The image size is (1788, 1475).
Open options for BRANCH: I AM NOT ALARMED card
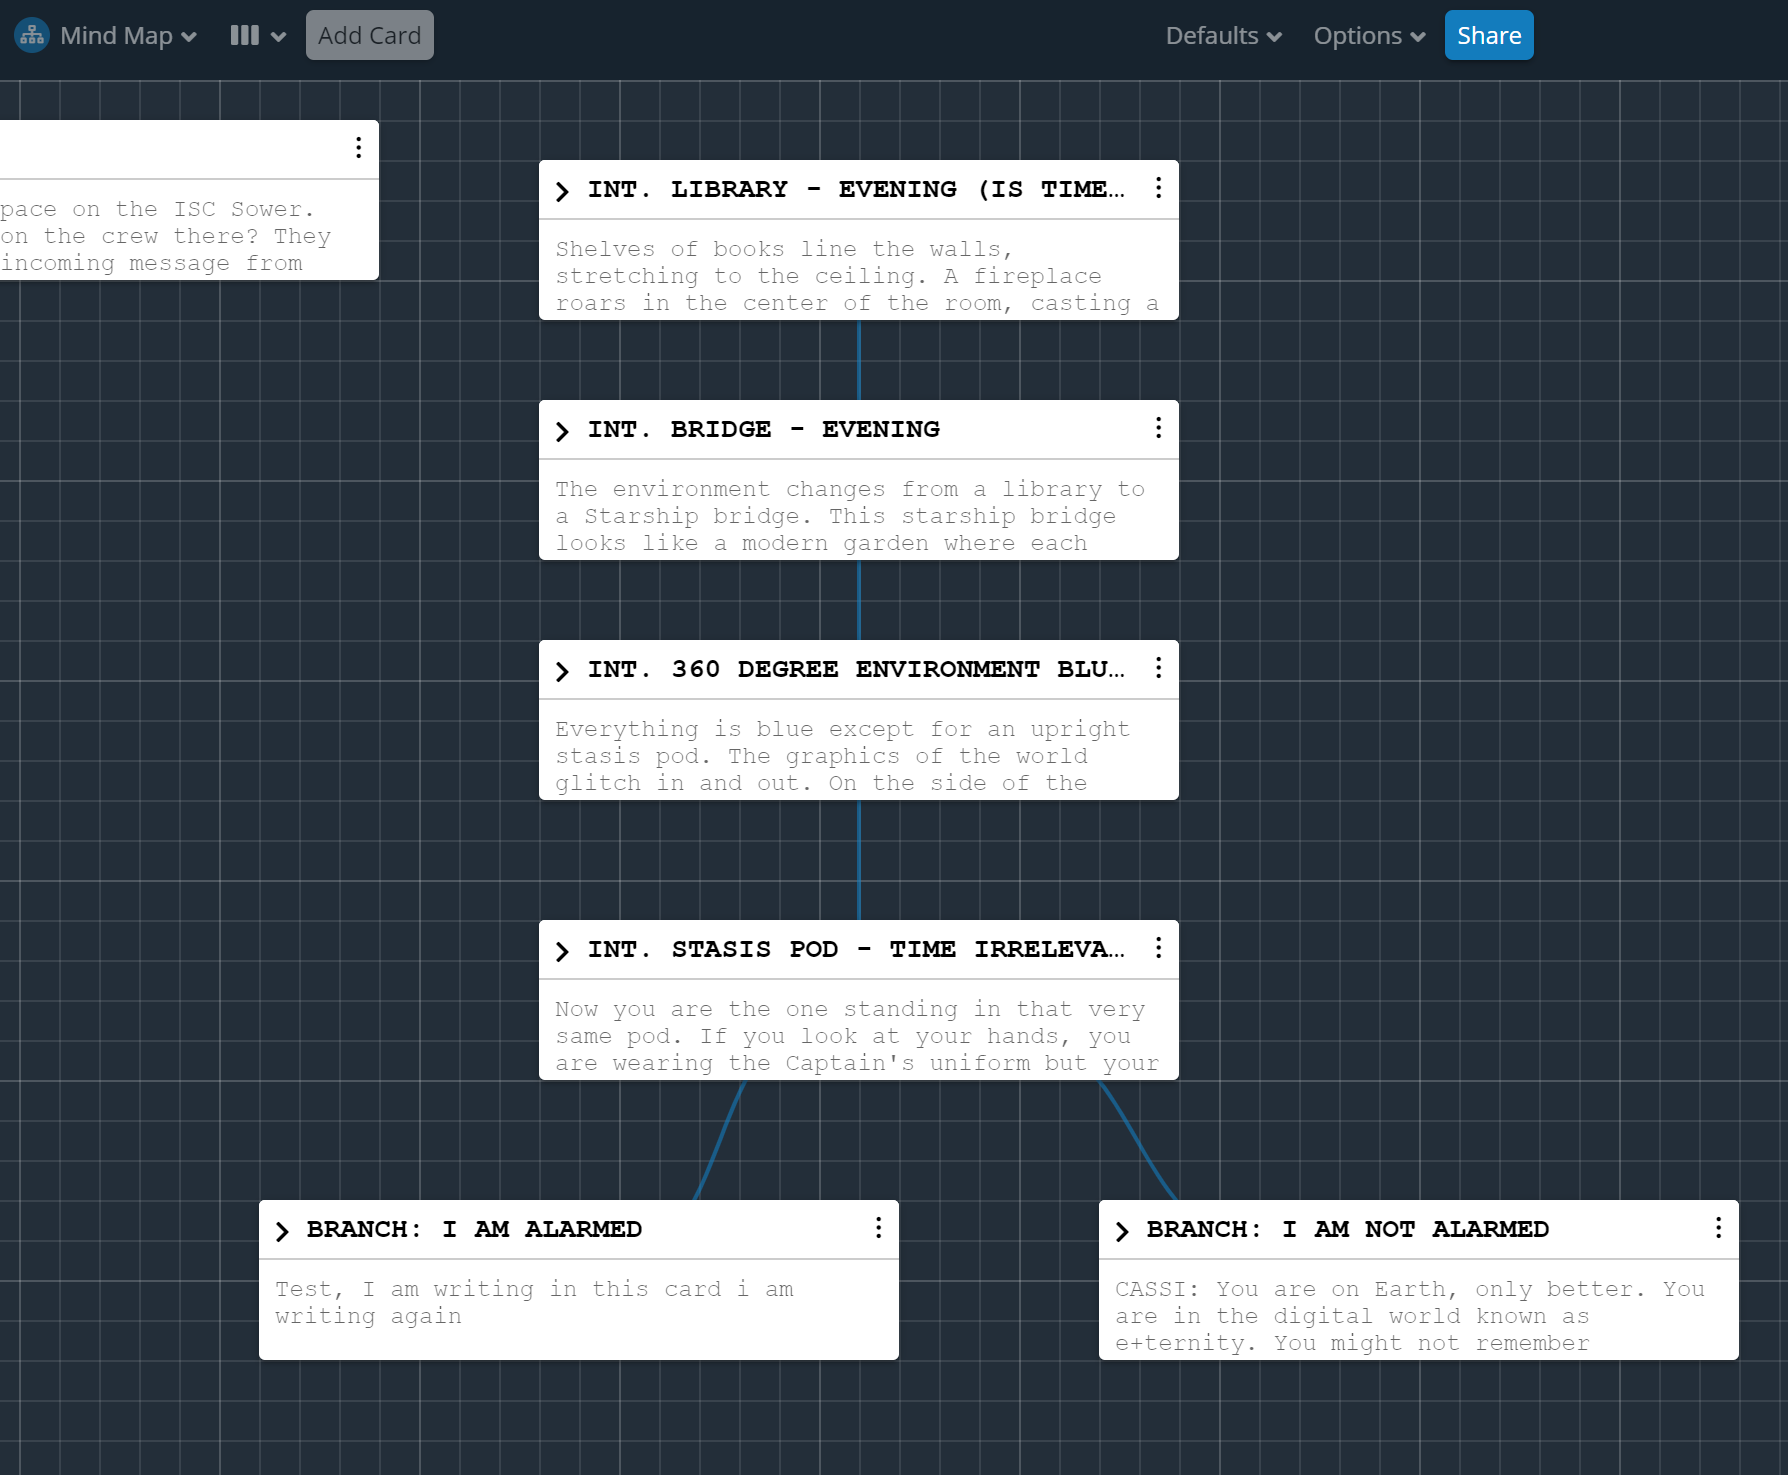click(x=1719, y=1228)
